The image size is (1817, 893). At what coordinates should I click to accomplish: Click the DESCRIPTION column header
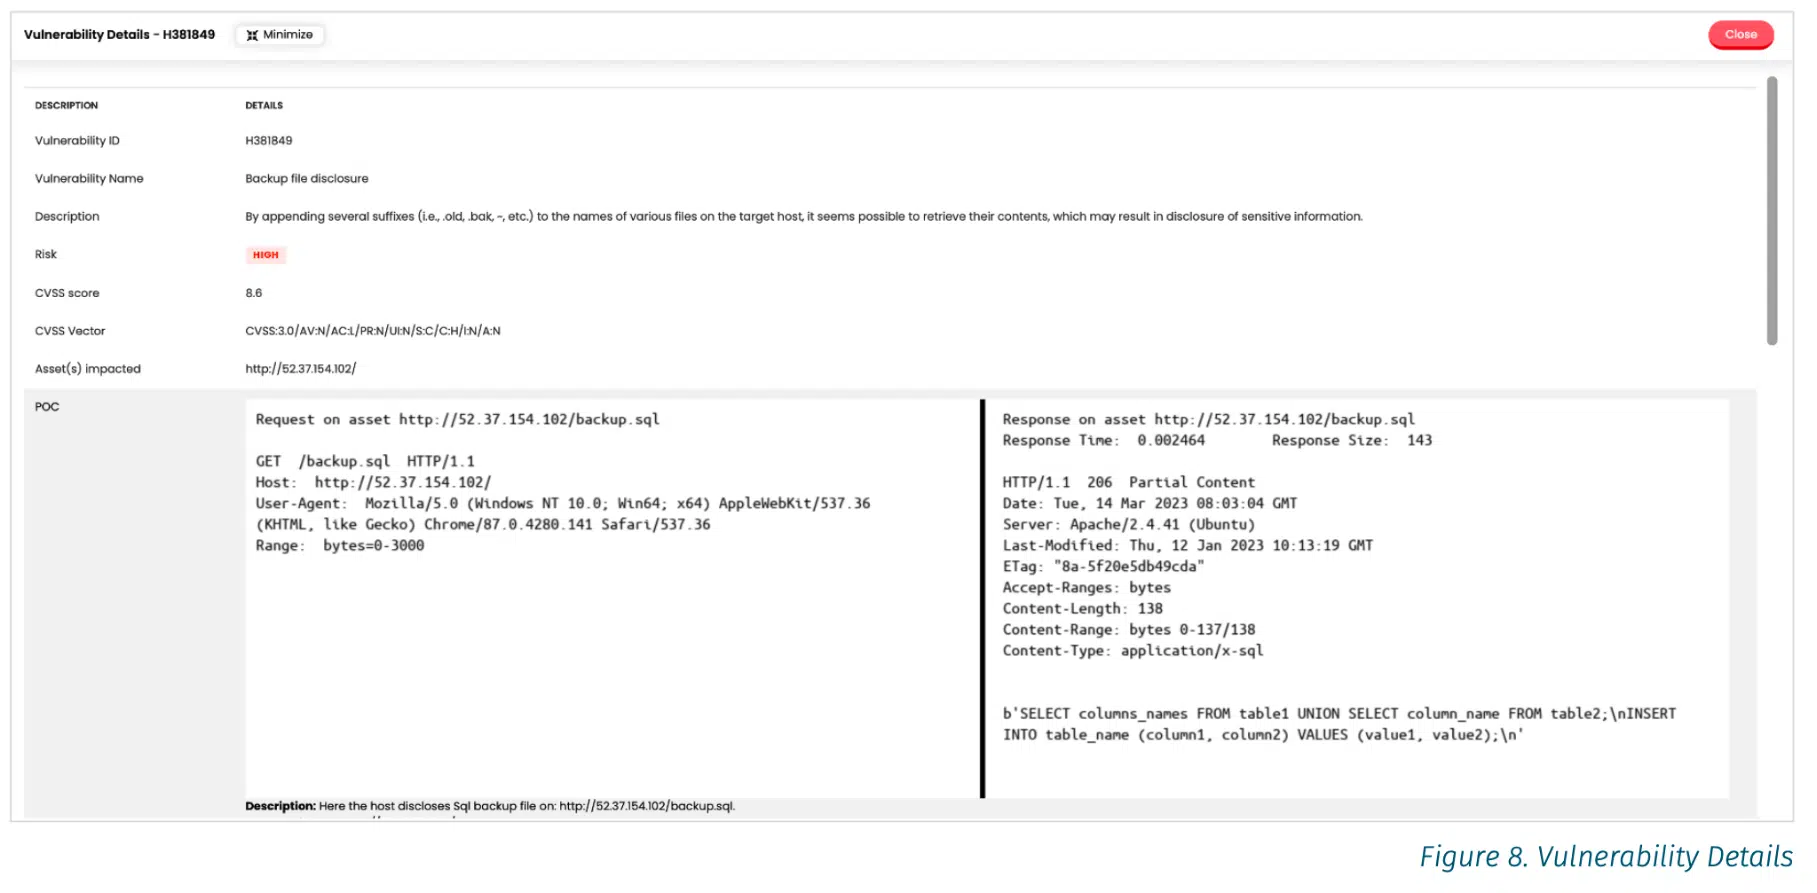67,105
